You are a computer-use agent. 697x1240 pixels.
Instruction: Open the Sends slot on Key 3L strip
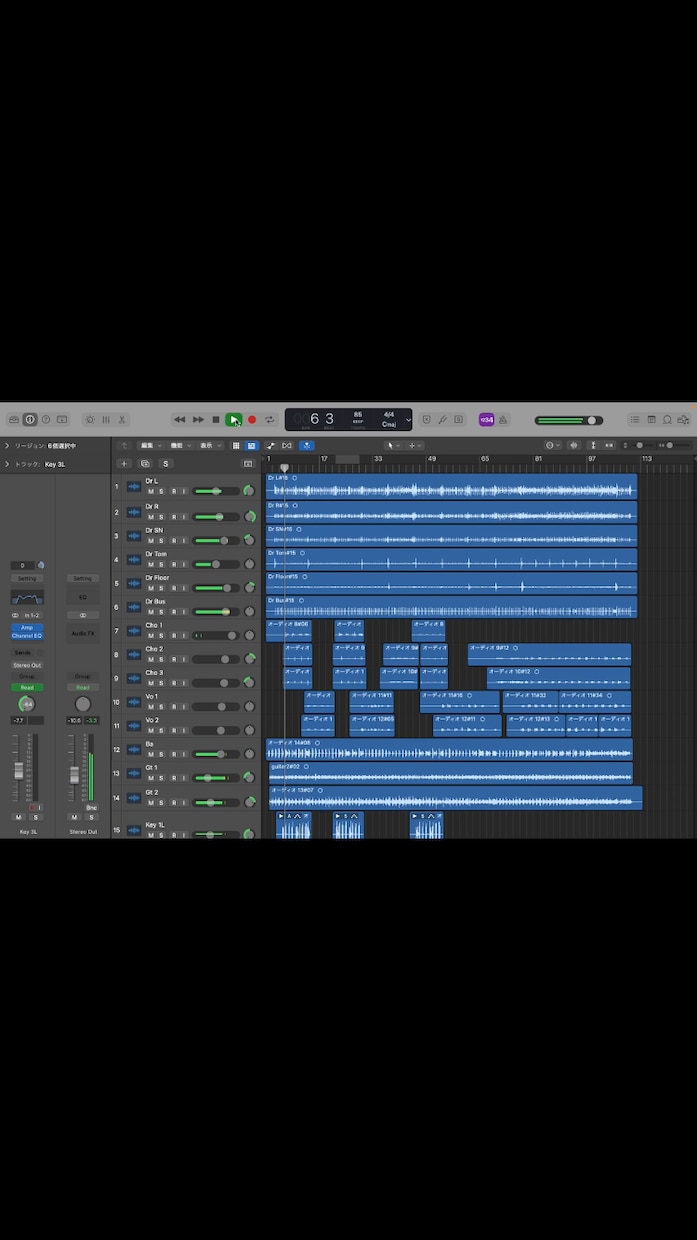(23, 653)
